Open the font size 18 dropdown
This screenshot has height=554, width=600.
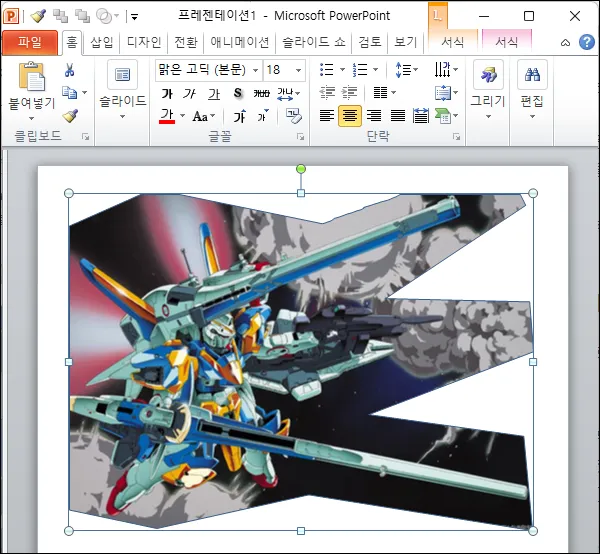[298, 70]
